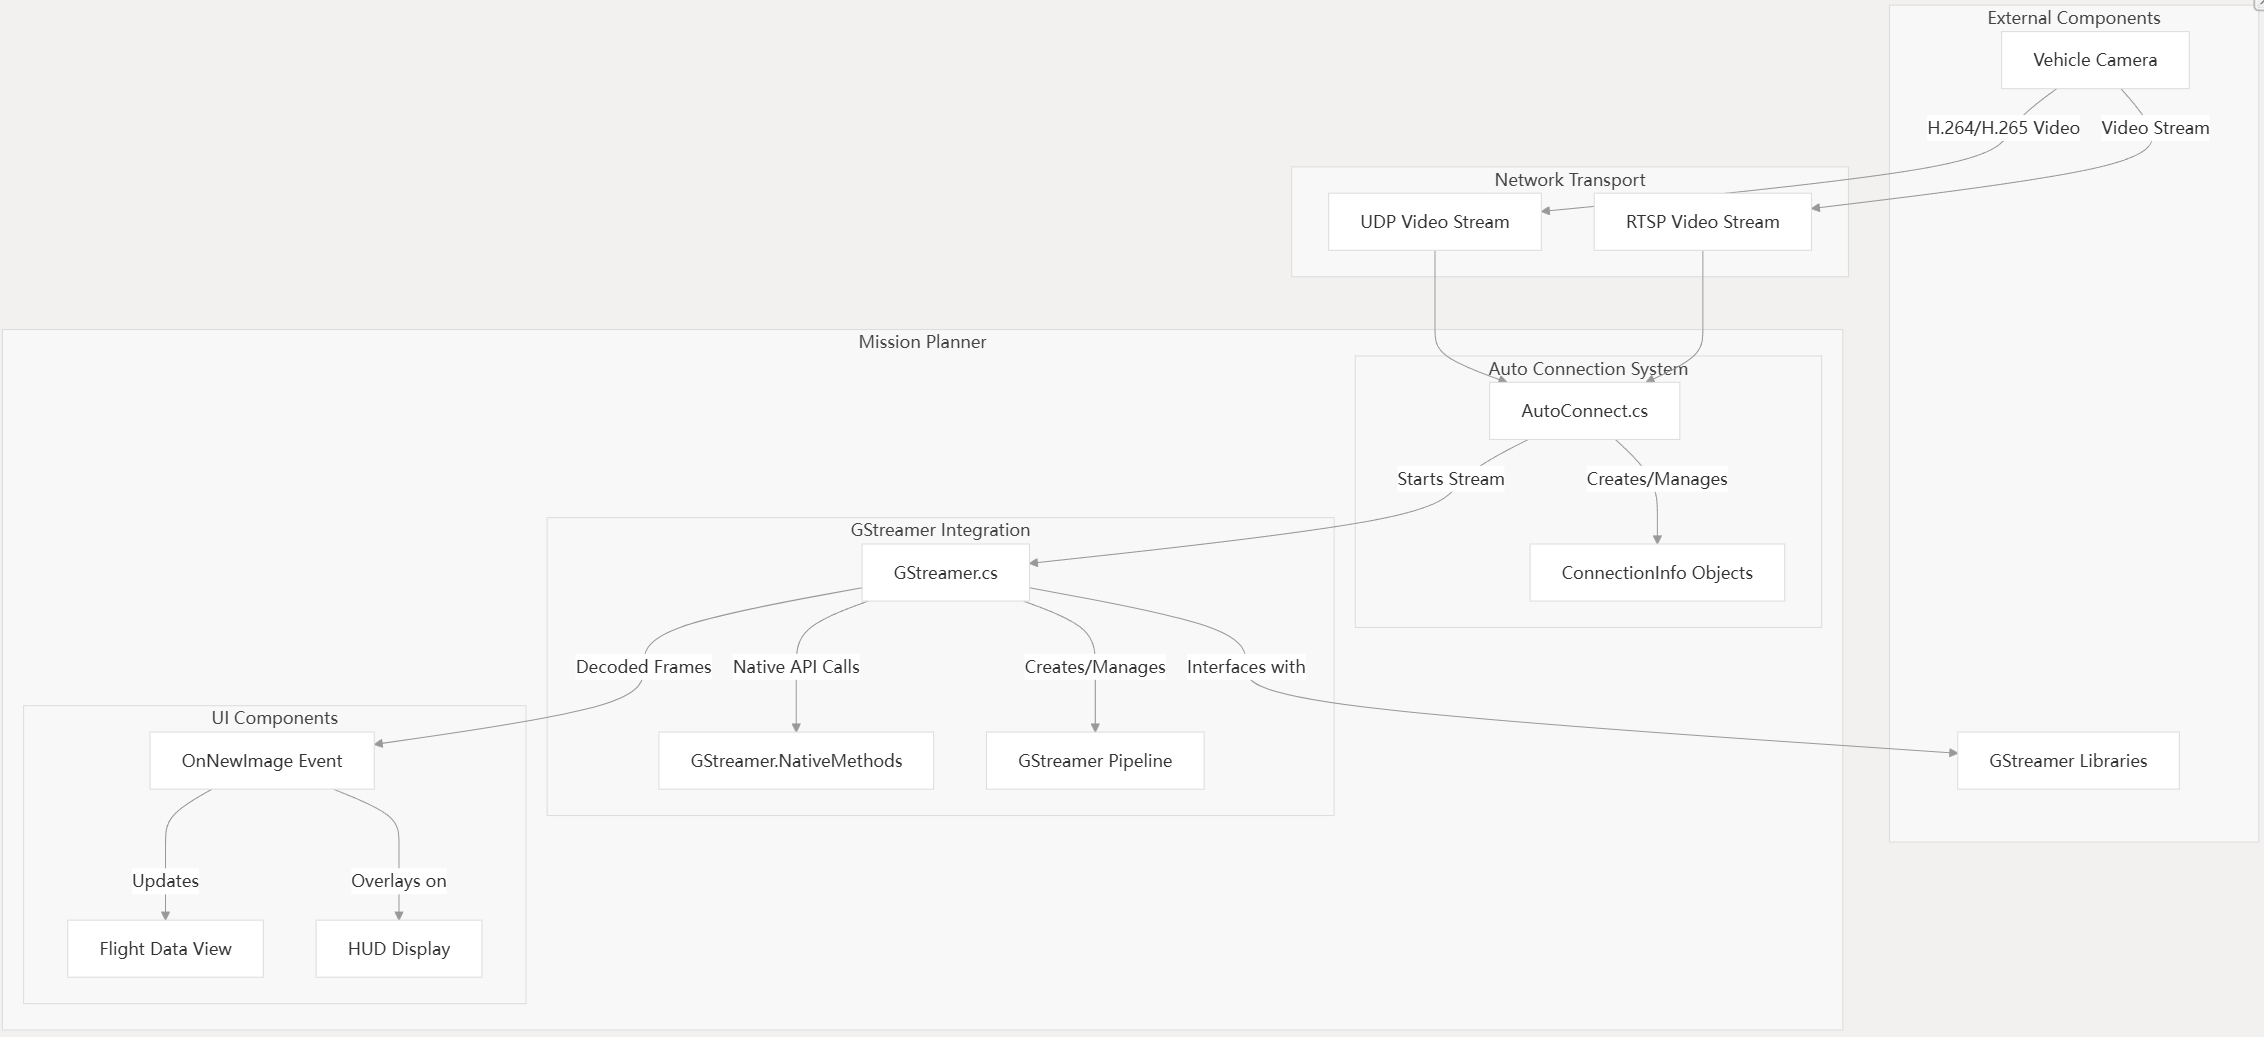The image size is (2264, 1037).
Task: Click the Interfaces with edge label
Action: pyautogui.click(x=1246, y=667)
